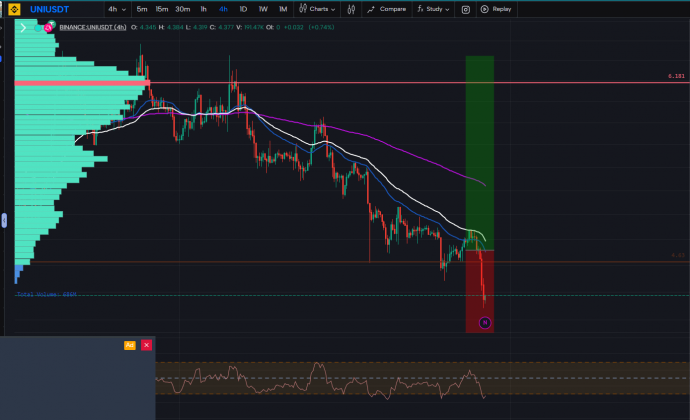
Task: Expand the 4h timeframe dropdown
Action: click(x=116, y=9)
